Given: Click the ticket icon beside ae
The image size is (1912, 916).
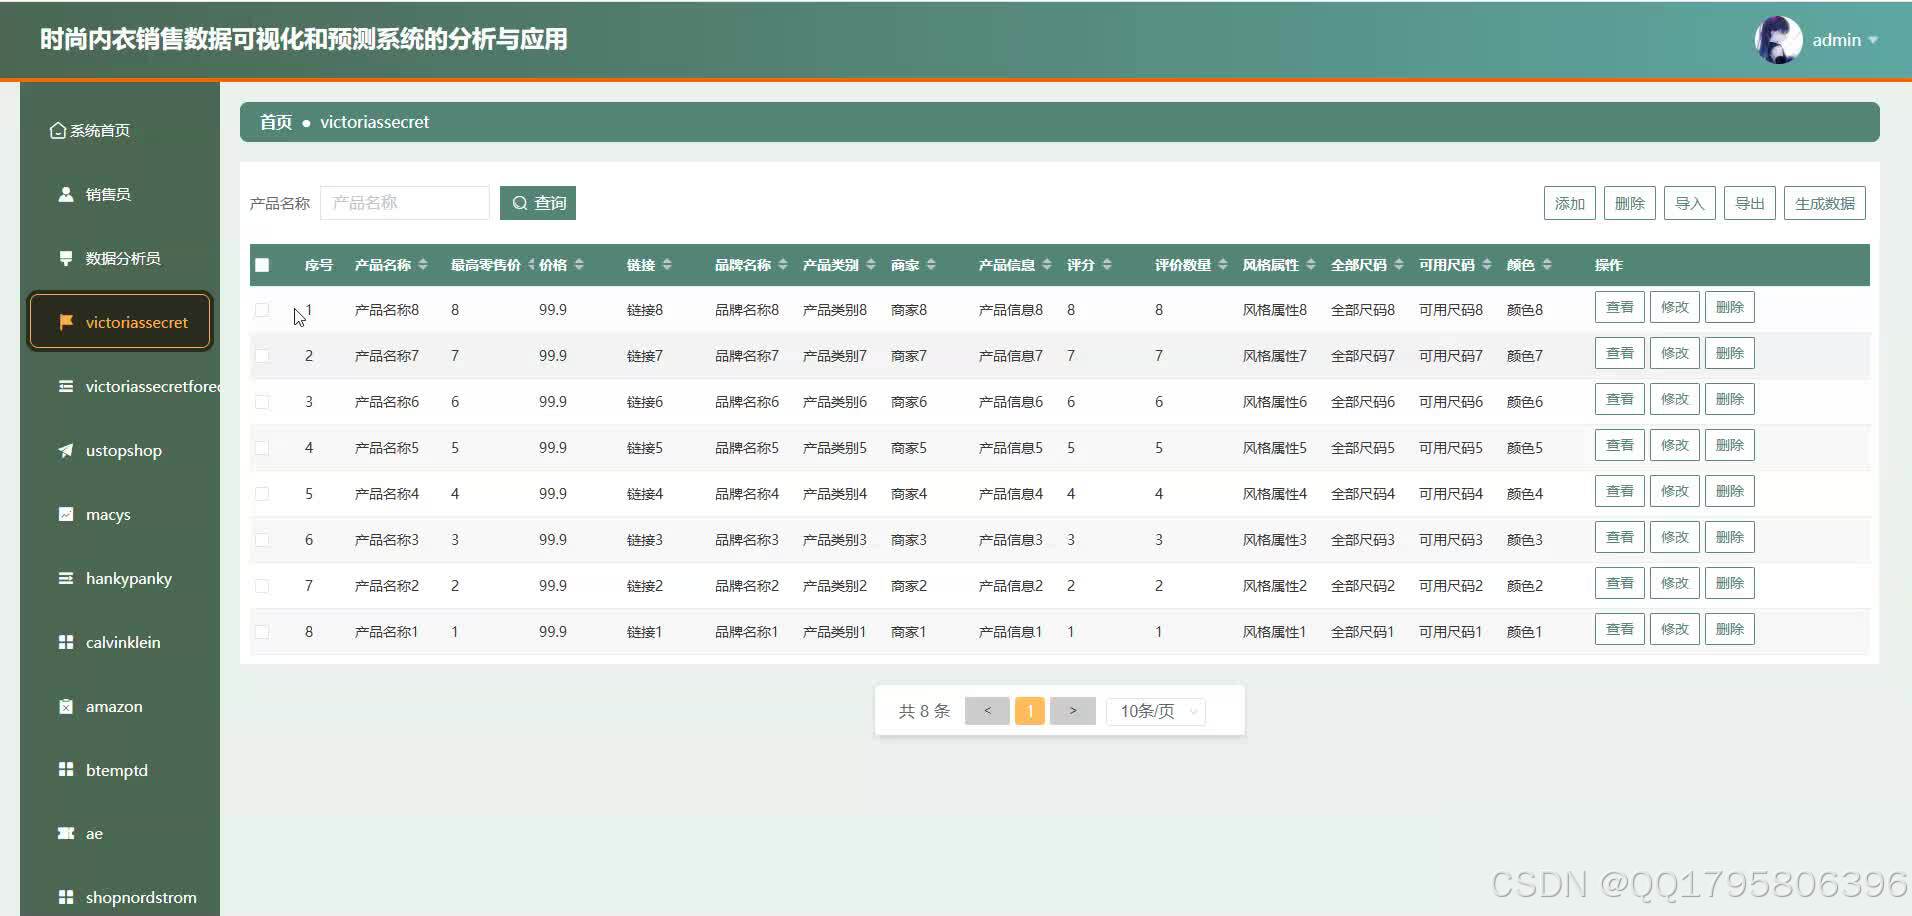Looking at the screenshot, I should click(x=66, y=833).
